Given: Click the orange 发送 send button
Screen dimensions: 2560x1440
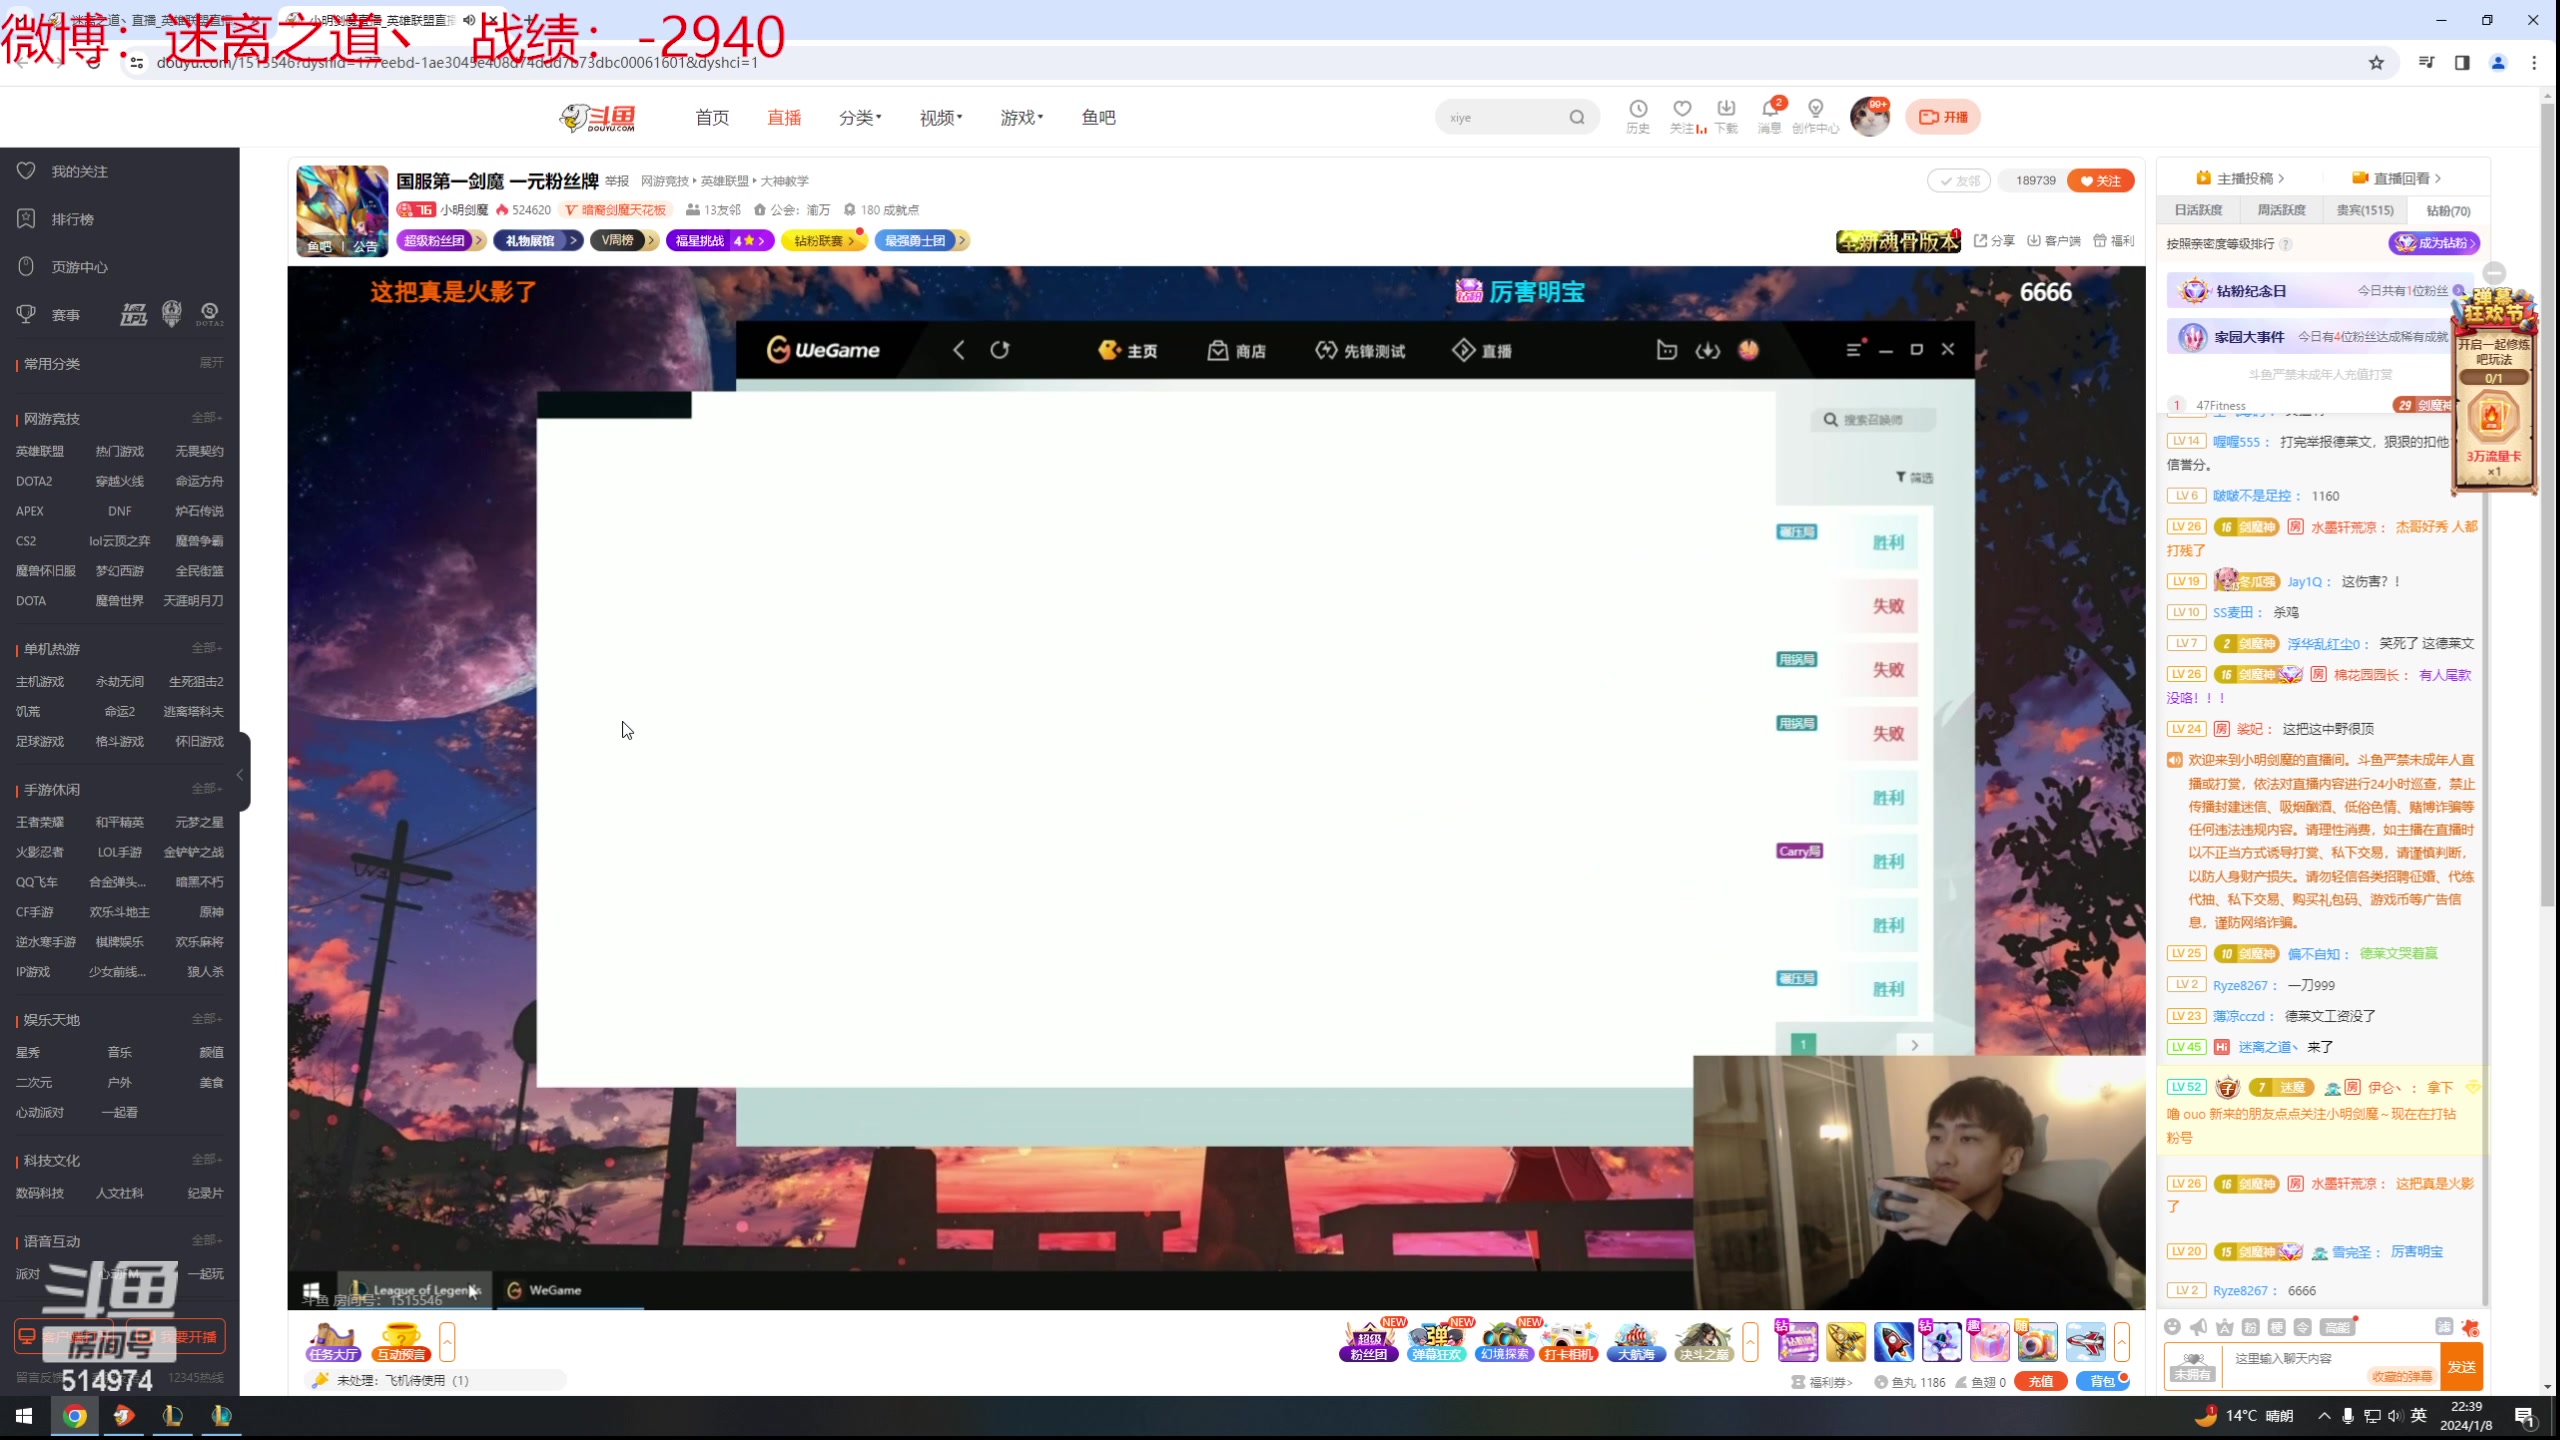Looking at the screenshot, I should coord(2461,1367).
